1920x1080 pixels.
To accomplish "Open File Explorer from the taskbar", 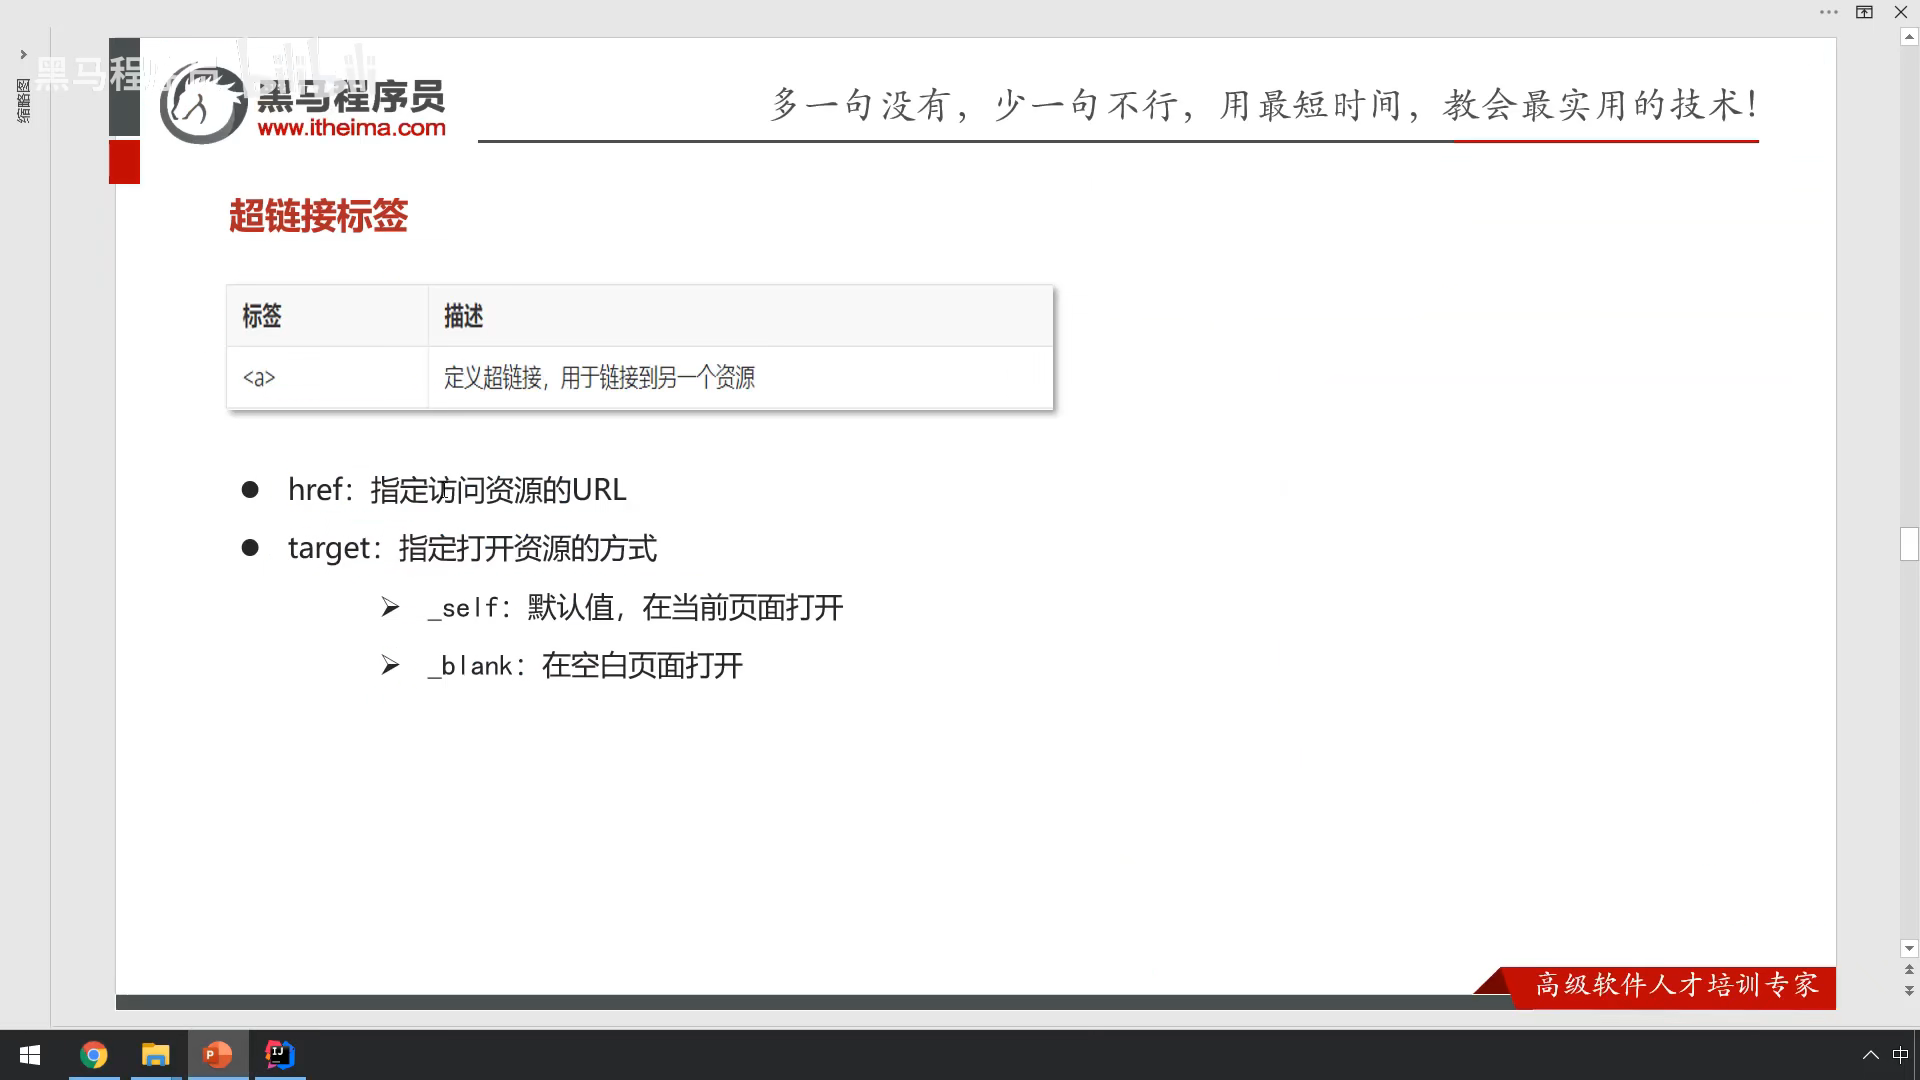I will (x=155, y=1055).
